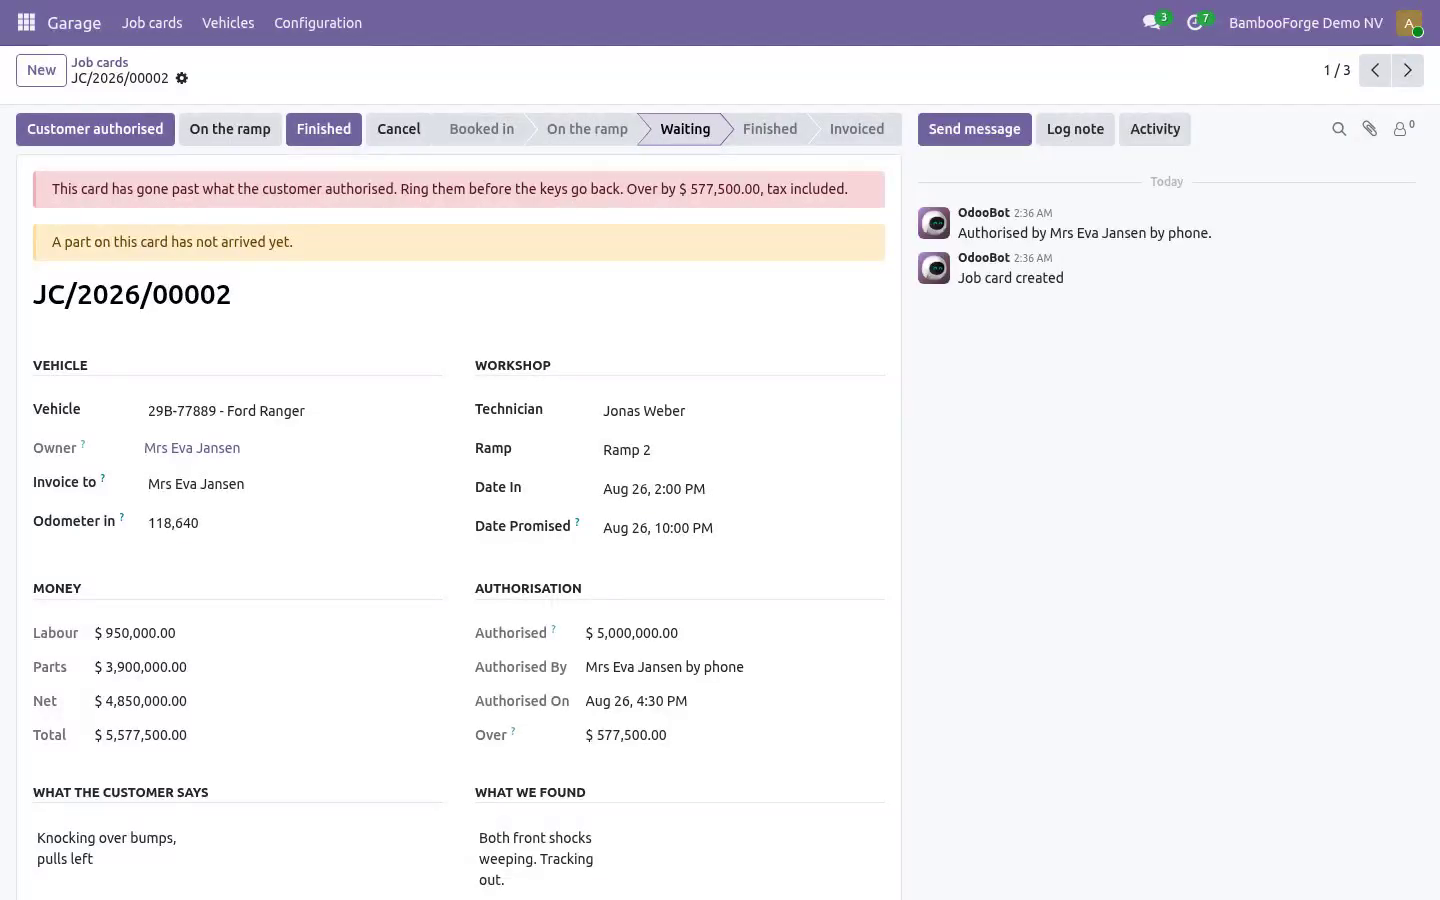Select the Finished status stage
This screenshot has height=900, width=1440.
[770, 129]
